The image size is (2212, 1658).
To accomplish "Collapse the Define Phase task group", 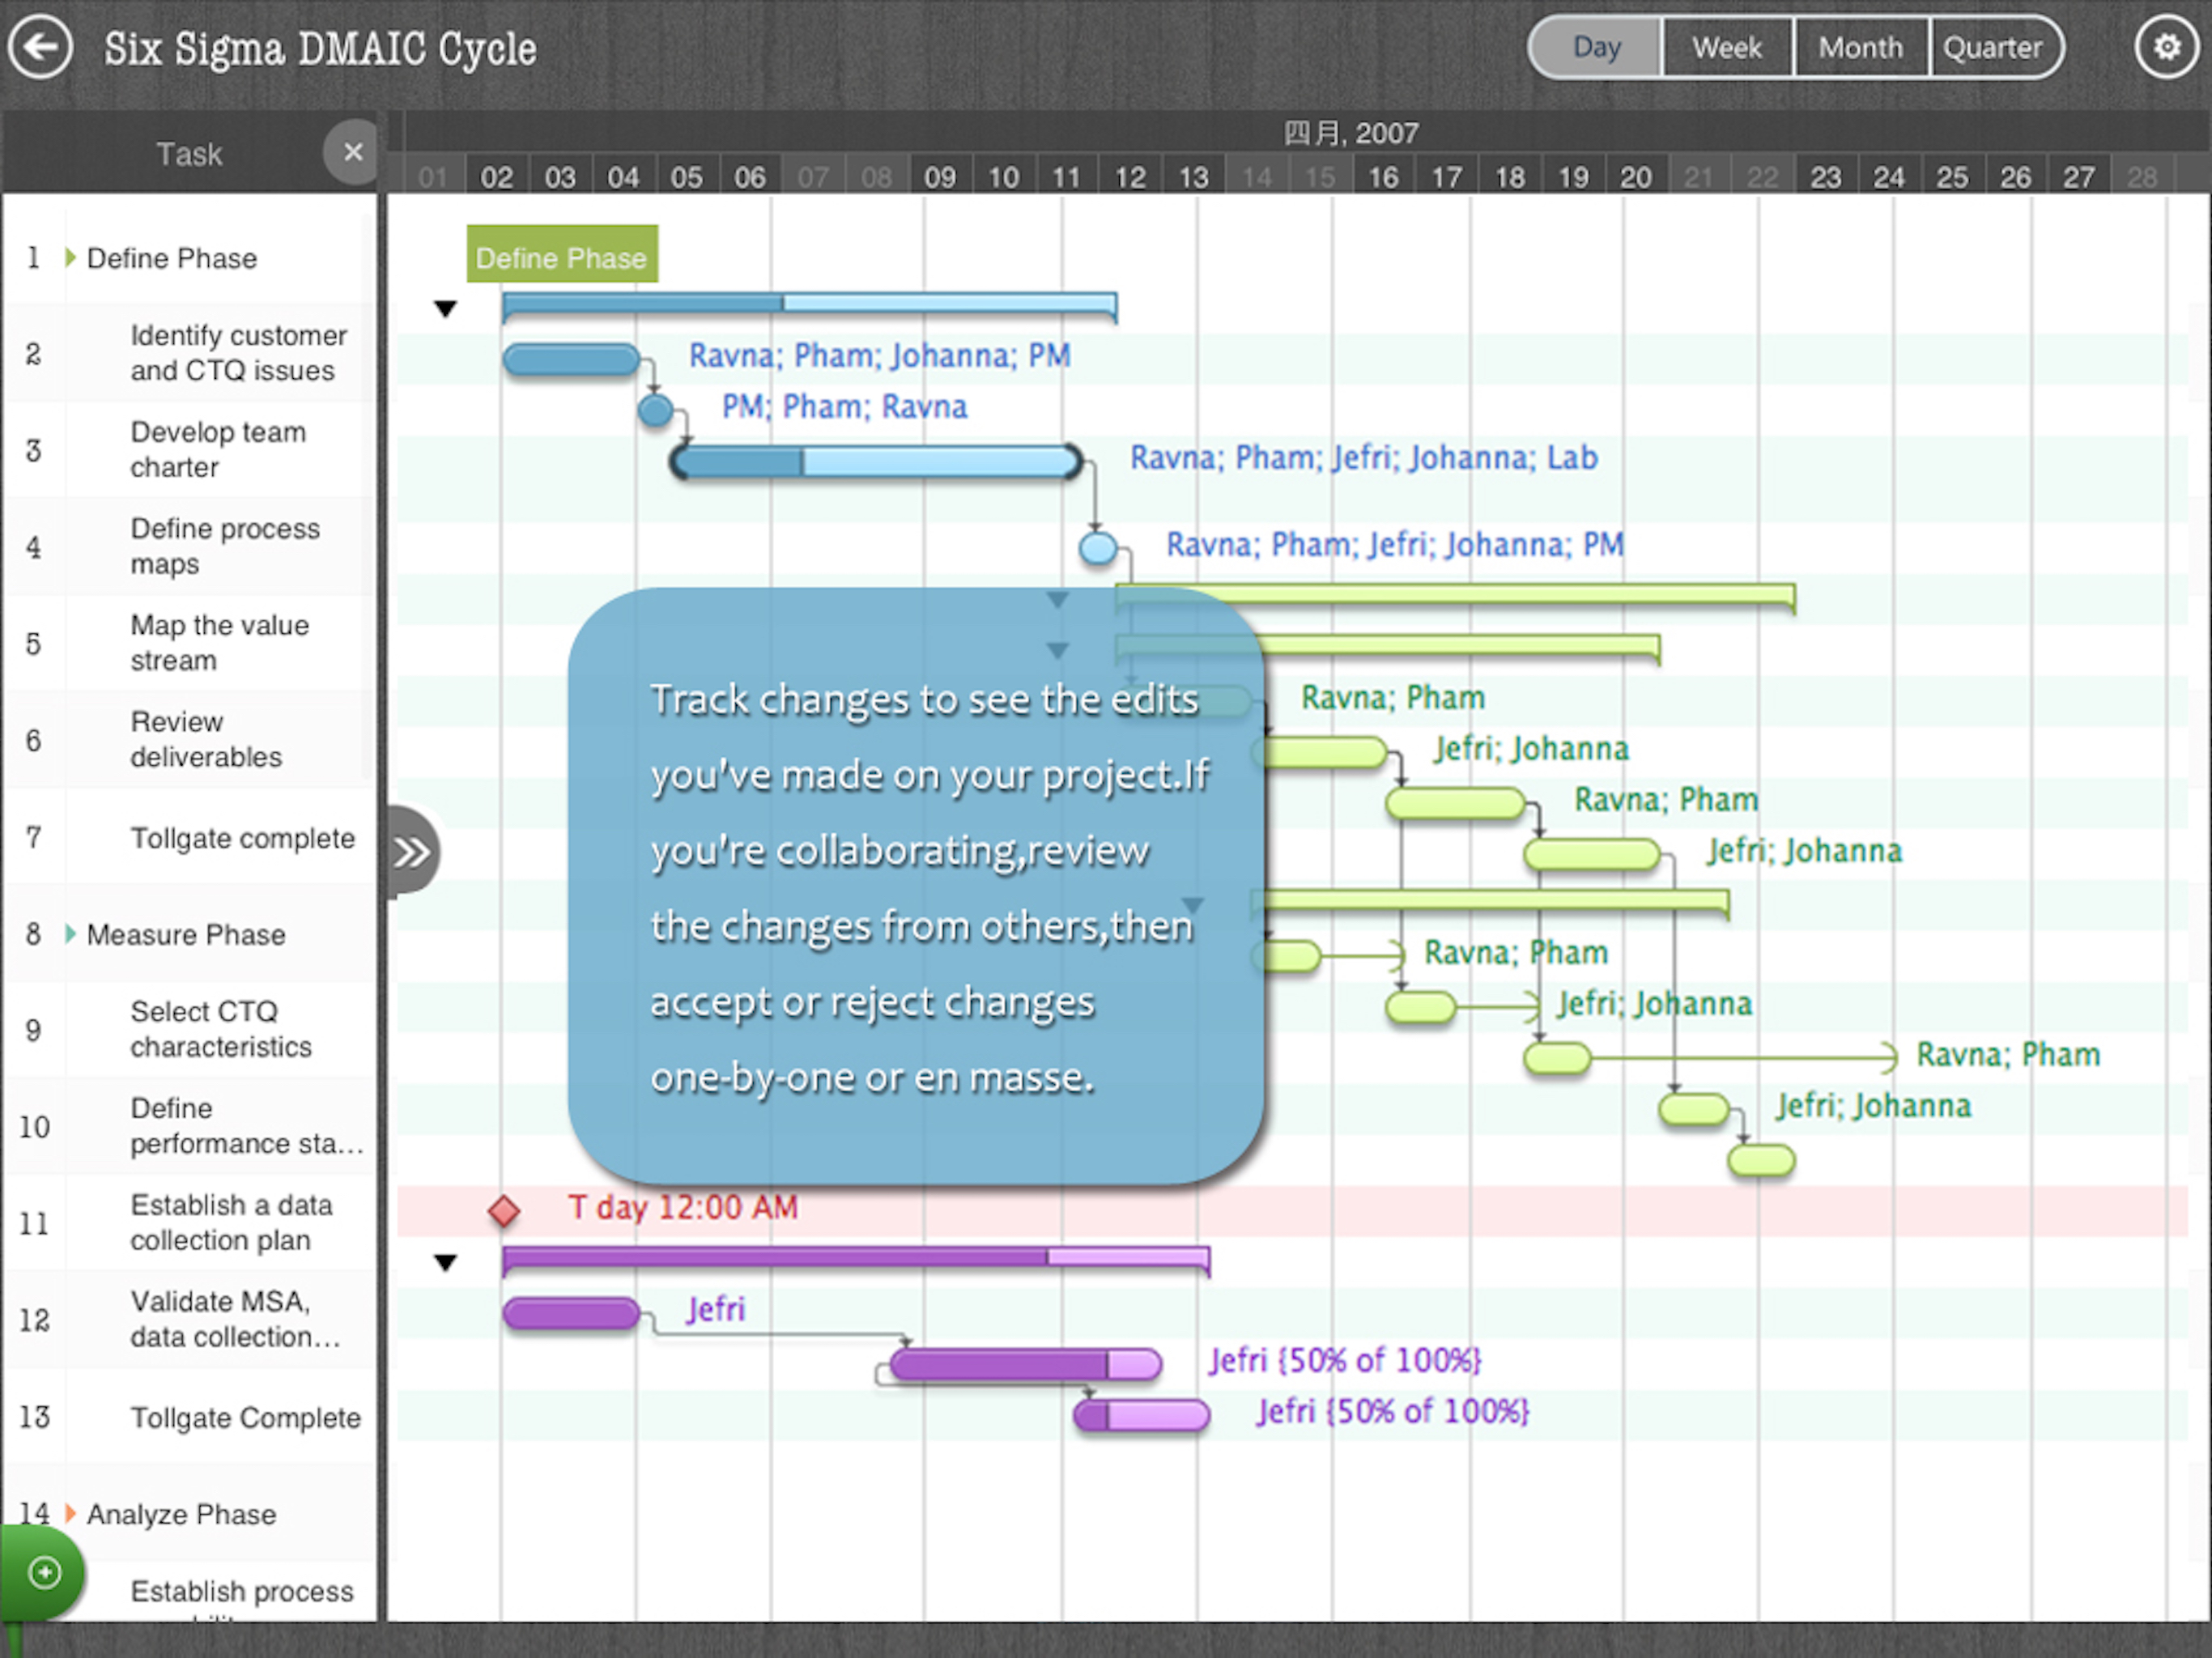I will click(x=70, y=258).
